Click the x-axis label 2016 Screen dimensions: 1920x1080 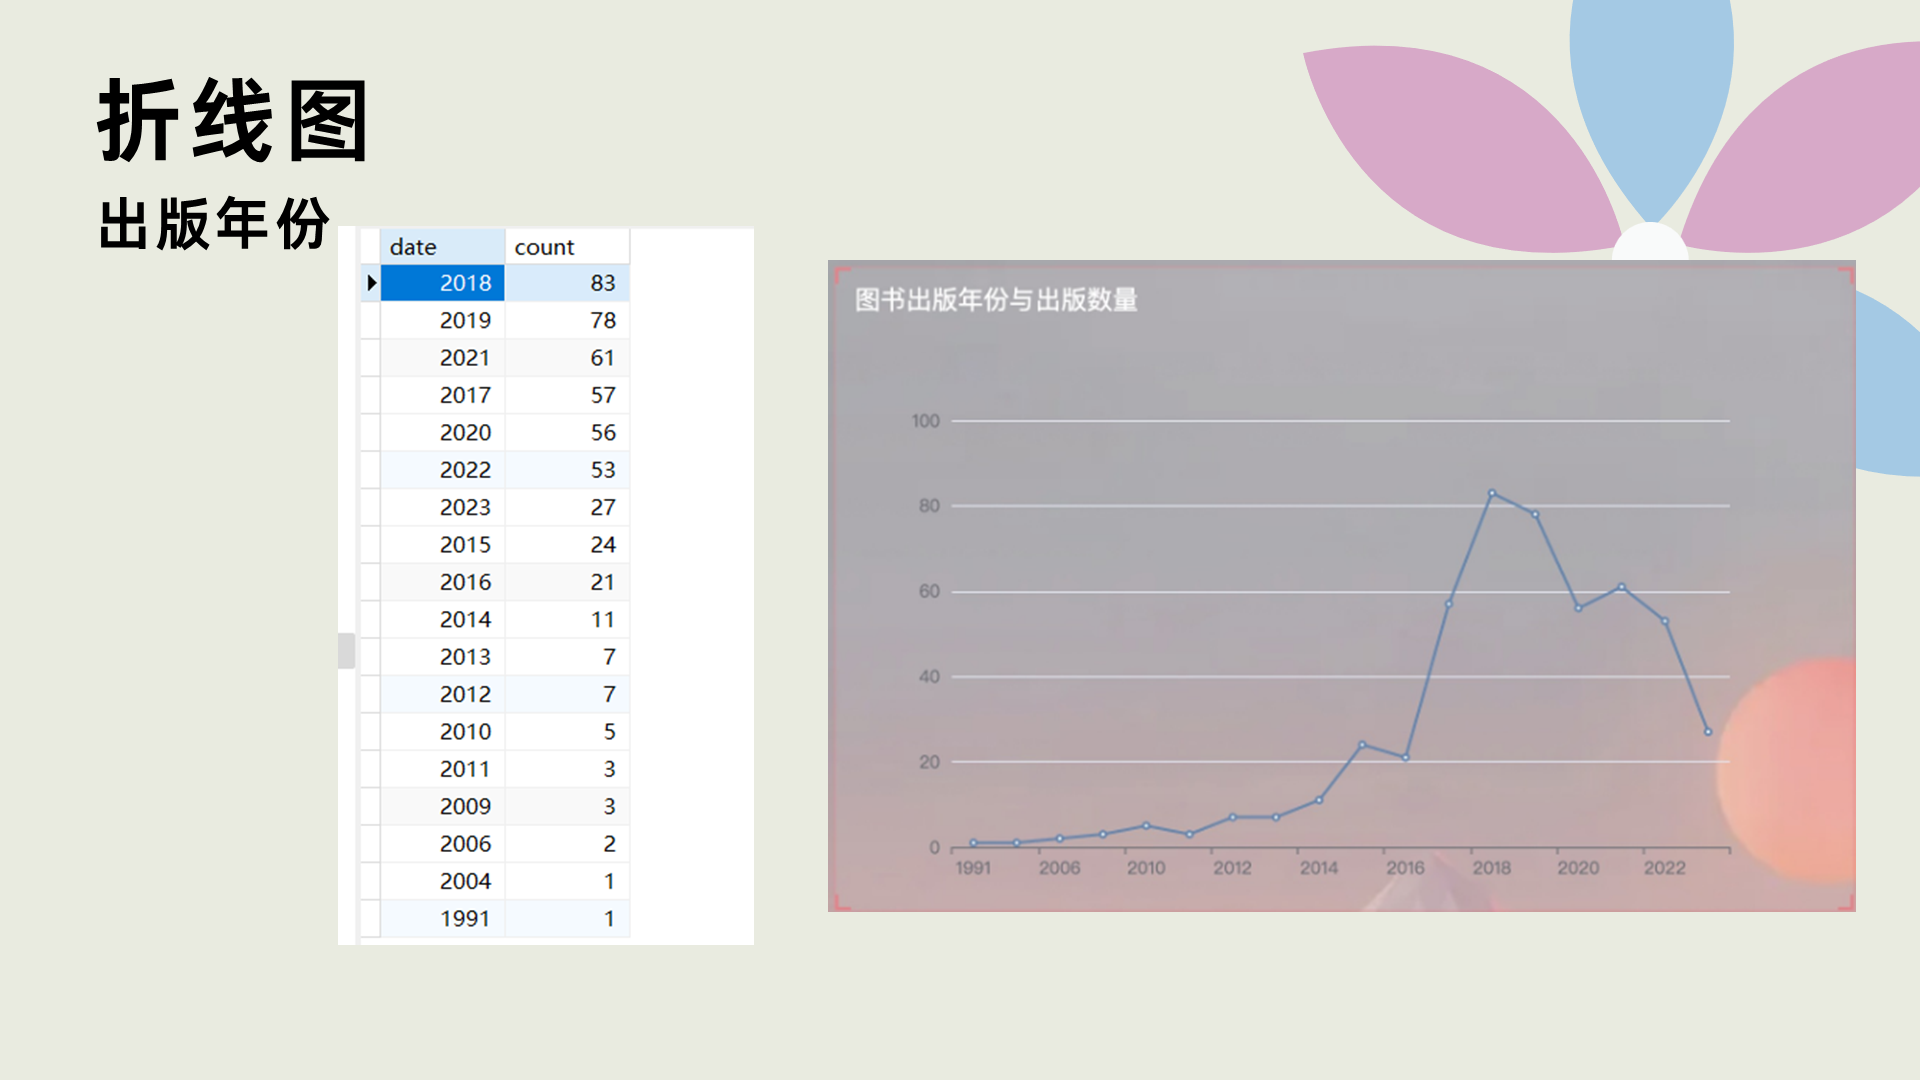coord(1405,868)
